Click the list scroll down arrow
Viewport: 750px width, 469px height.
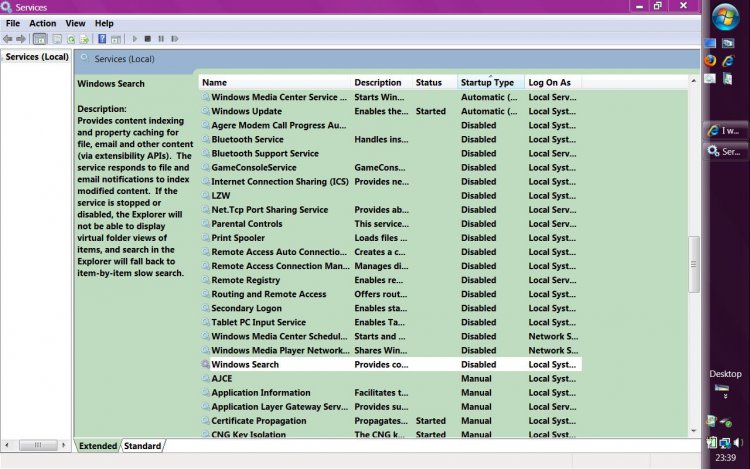click(x=694, y=431)
